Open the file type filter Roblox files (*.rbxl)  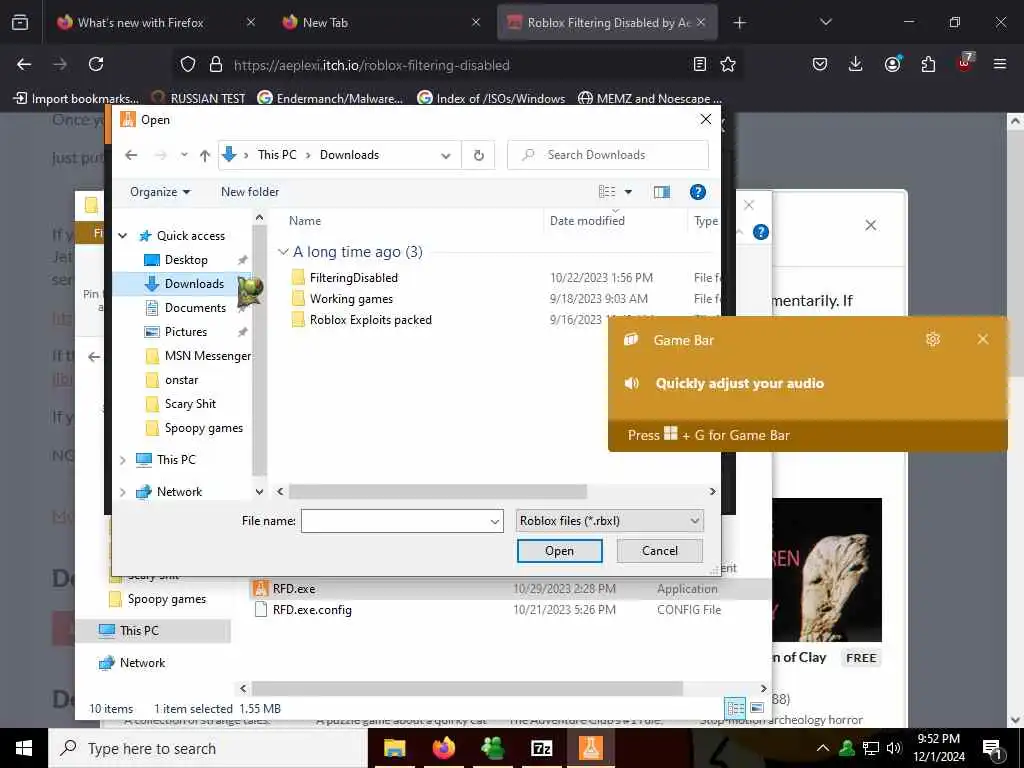click(x=609, y=520)
